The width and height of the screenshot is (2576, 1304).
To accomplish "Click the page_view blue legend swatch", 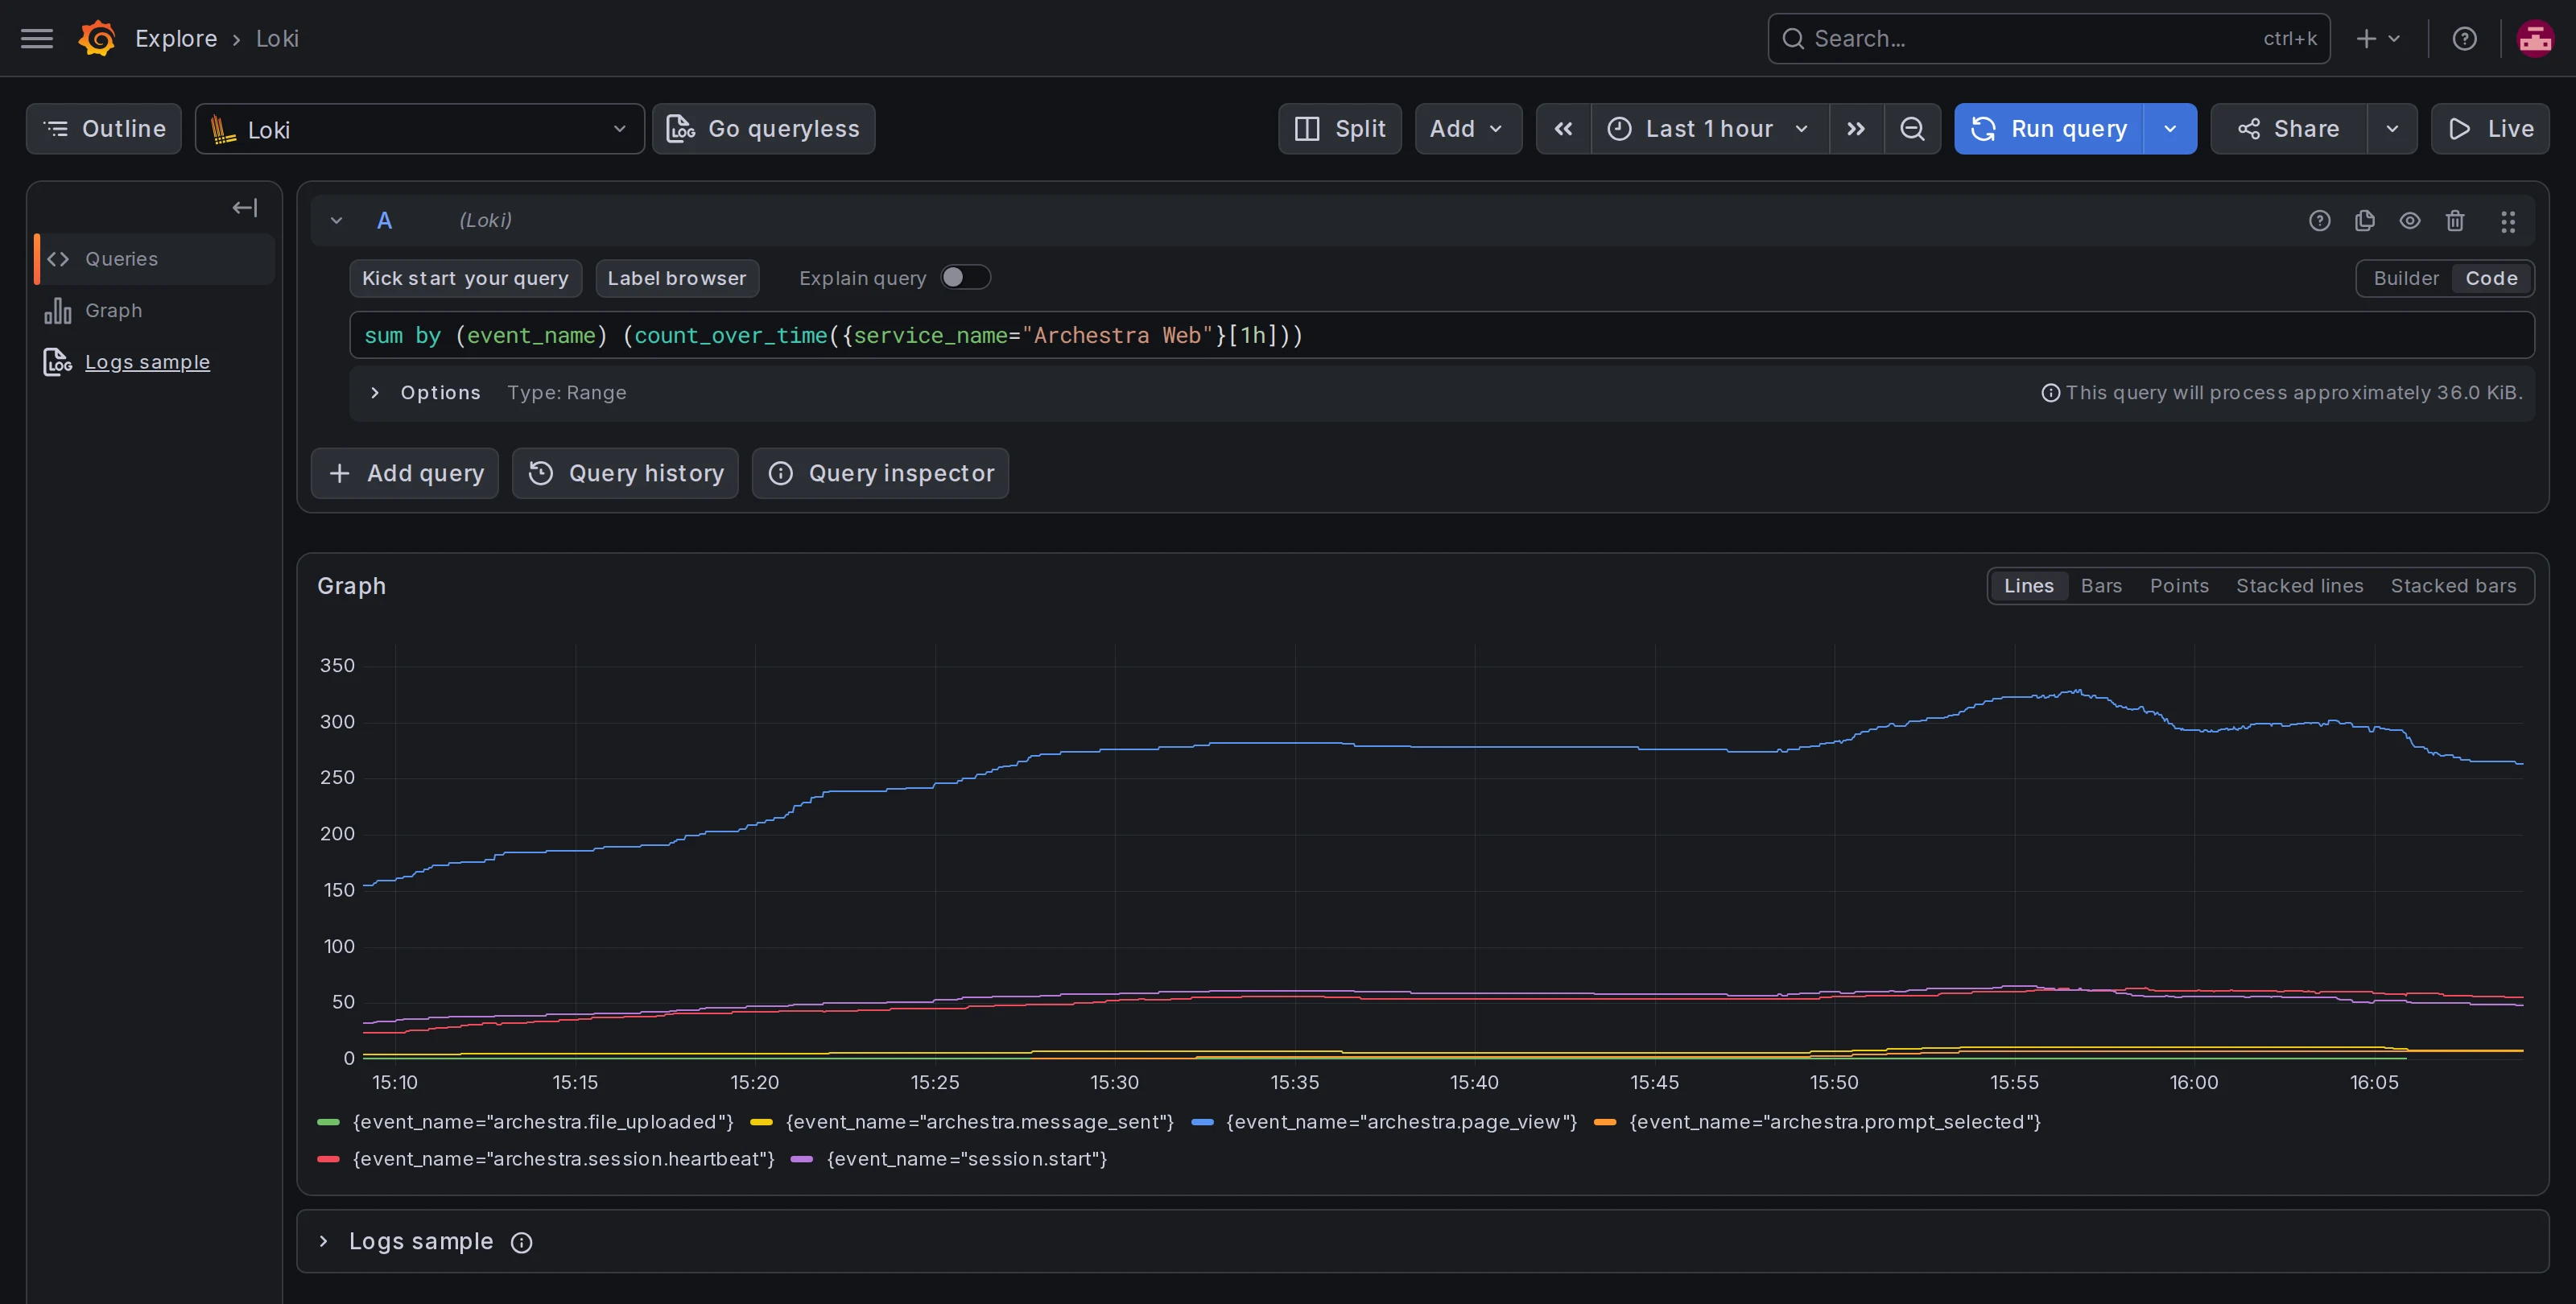I will click(x=1203, y=1122).
